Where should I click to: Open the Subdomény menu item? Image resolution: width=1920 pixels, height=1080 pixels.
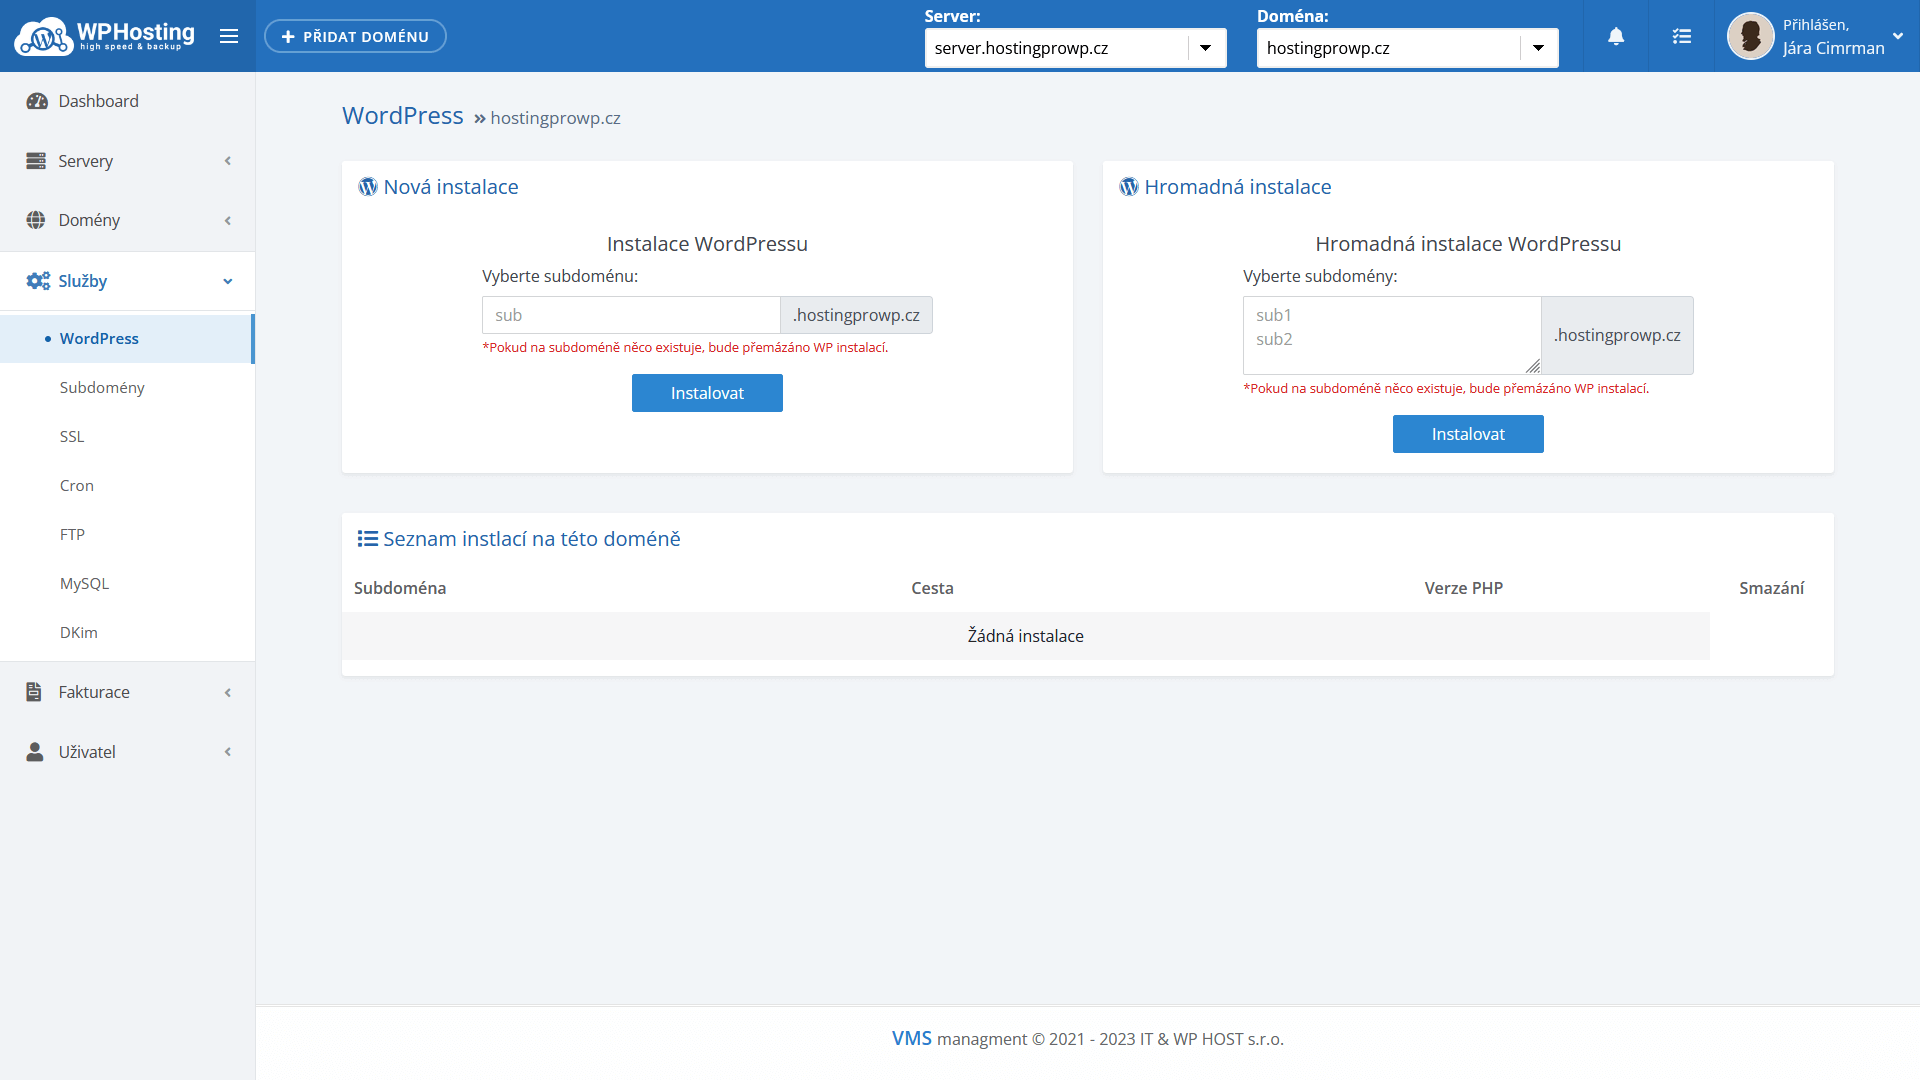tap(102, 388)
